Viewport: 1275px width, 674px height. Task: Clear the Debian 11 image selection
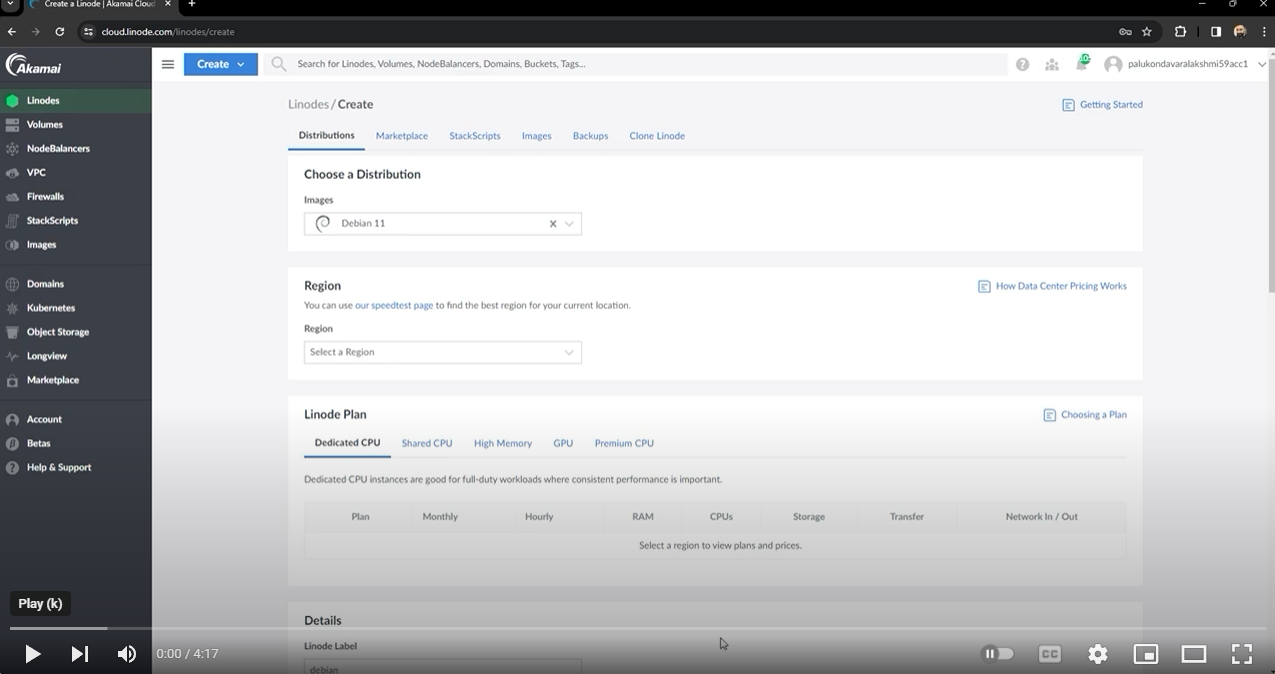click(553, 224)
